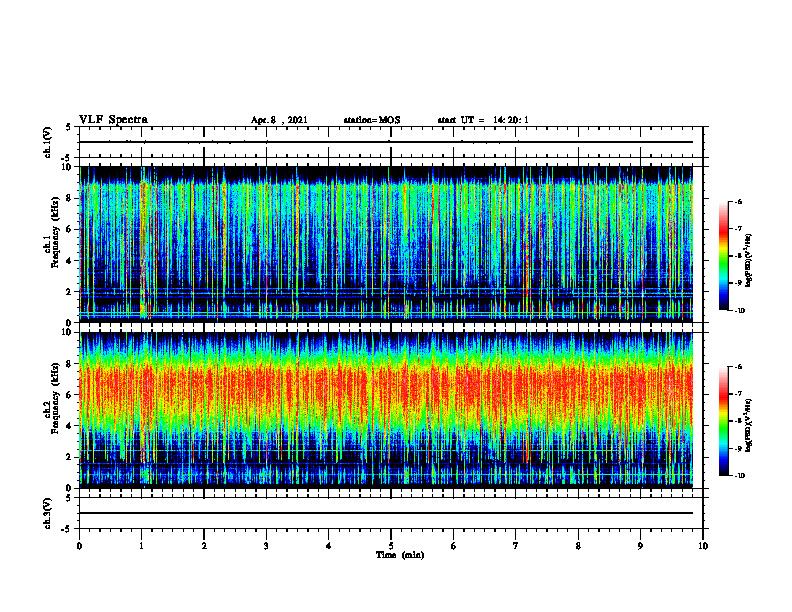Click the "station=MOS" label
This screenshot has width=792, height=612.
pos(372,120)
